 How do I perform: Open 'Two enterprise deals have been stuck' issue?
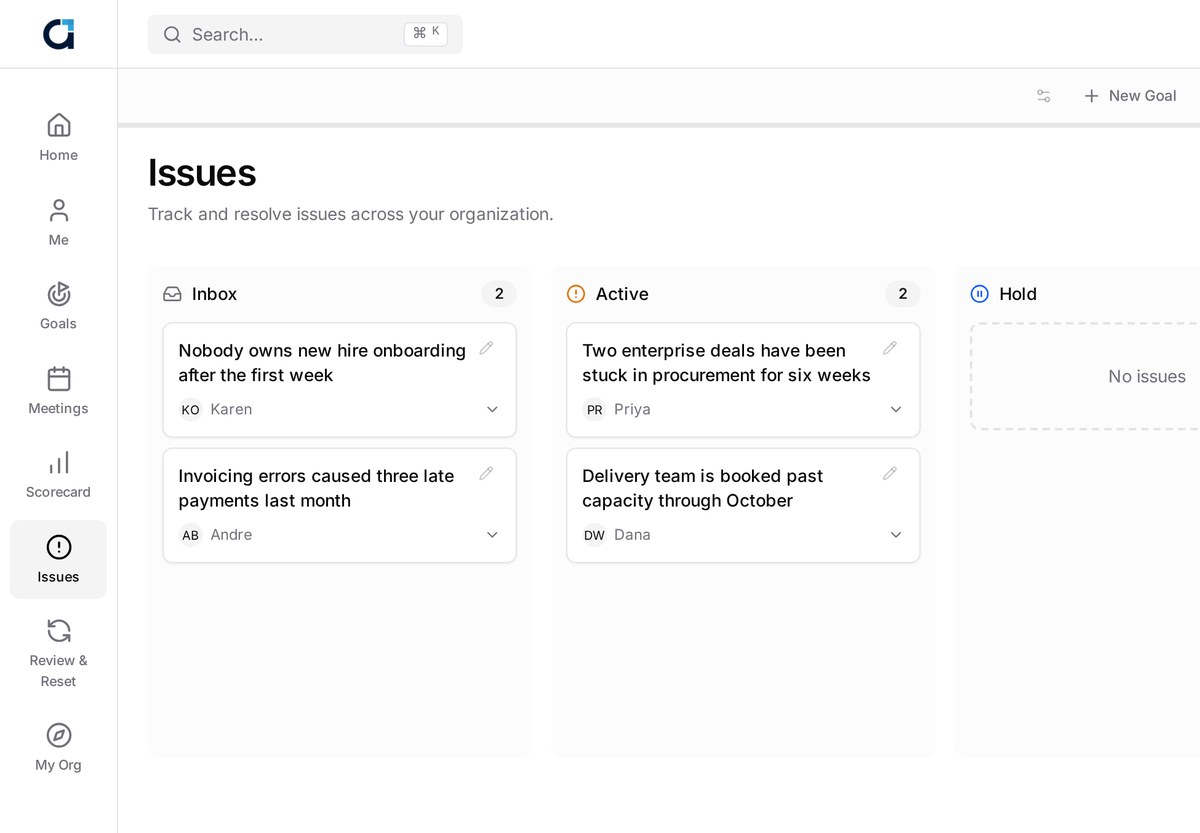pos(726,363)
